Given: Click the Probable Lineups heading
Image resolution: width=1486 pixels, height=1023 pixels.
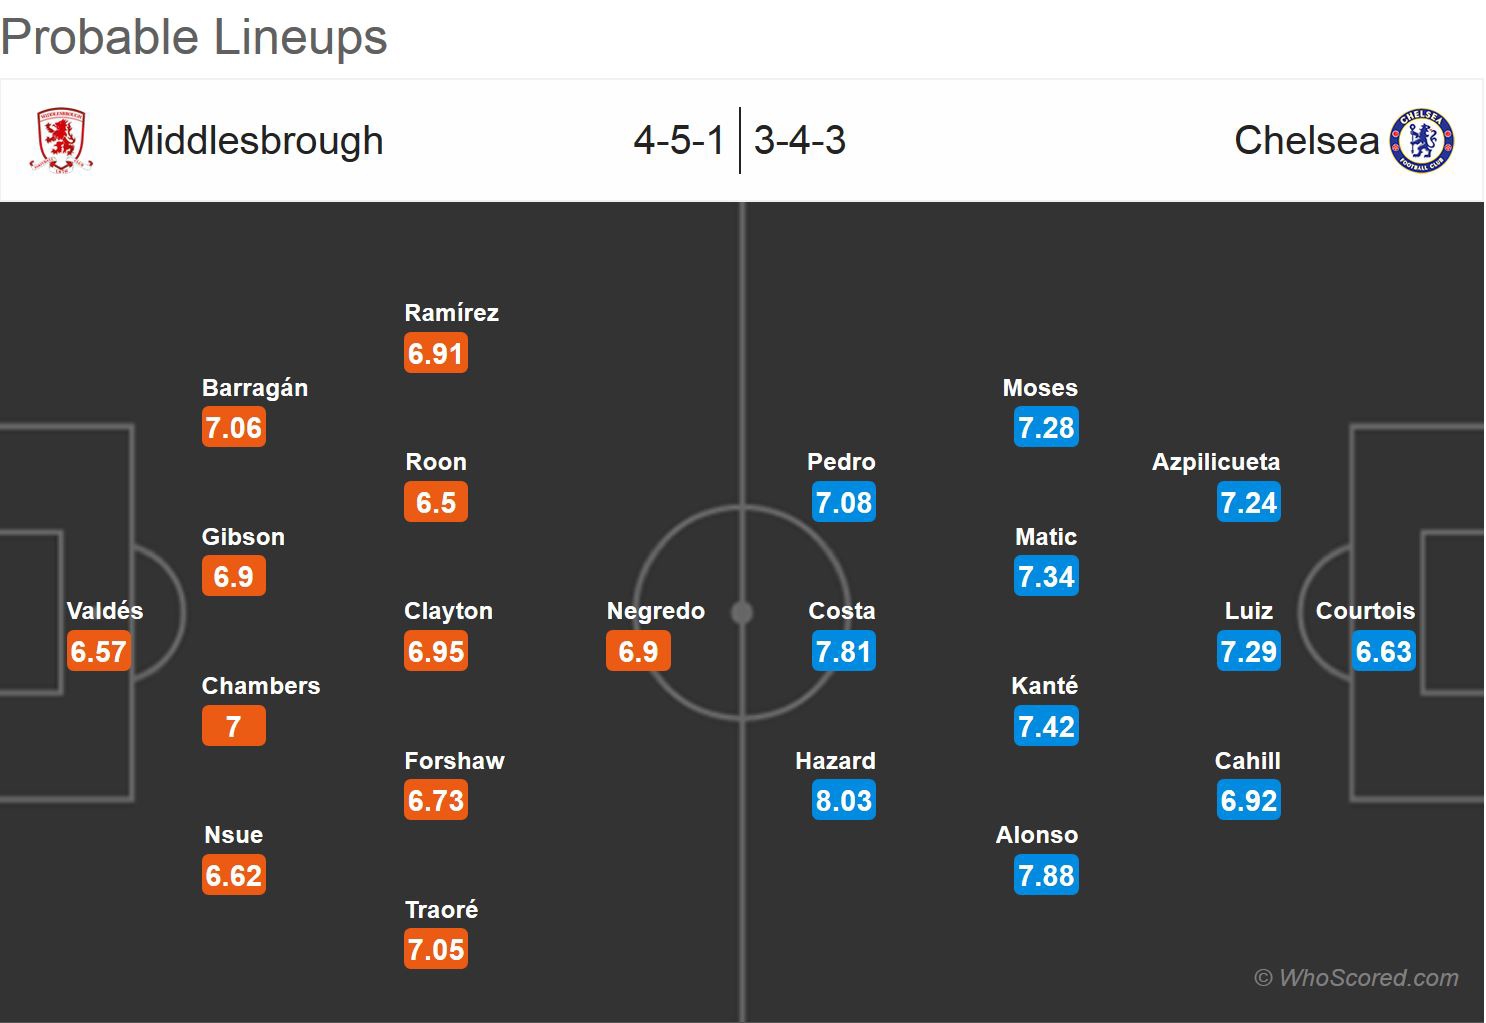Looking at the screenshot, I should (194, 37).
